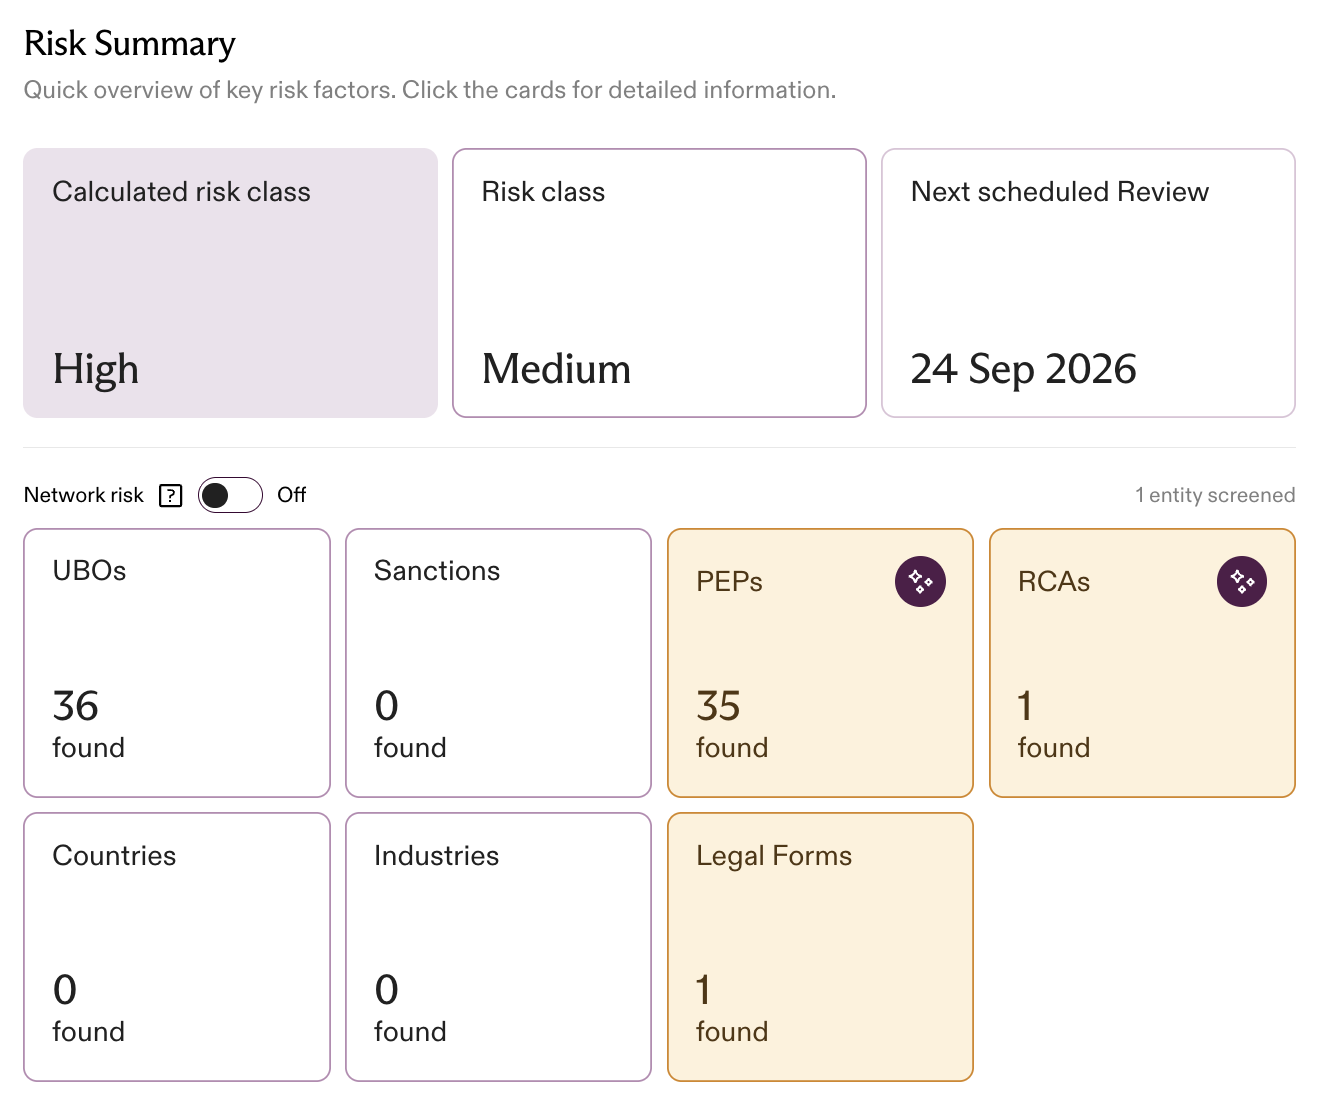Open the Industries card
This screenshot has width=1330, height=1112.
[498, 947]
